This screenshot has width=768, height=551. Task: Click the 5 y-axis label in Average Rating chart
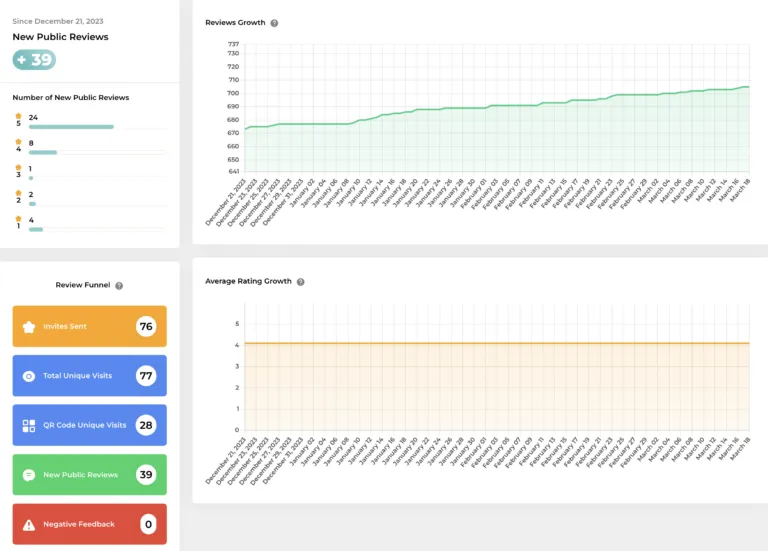point(237,324)
